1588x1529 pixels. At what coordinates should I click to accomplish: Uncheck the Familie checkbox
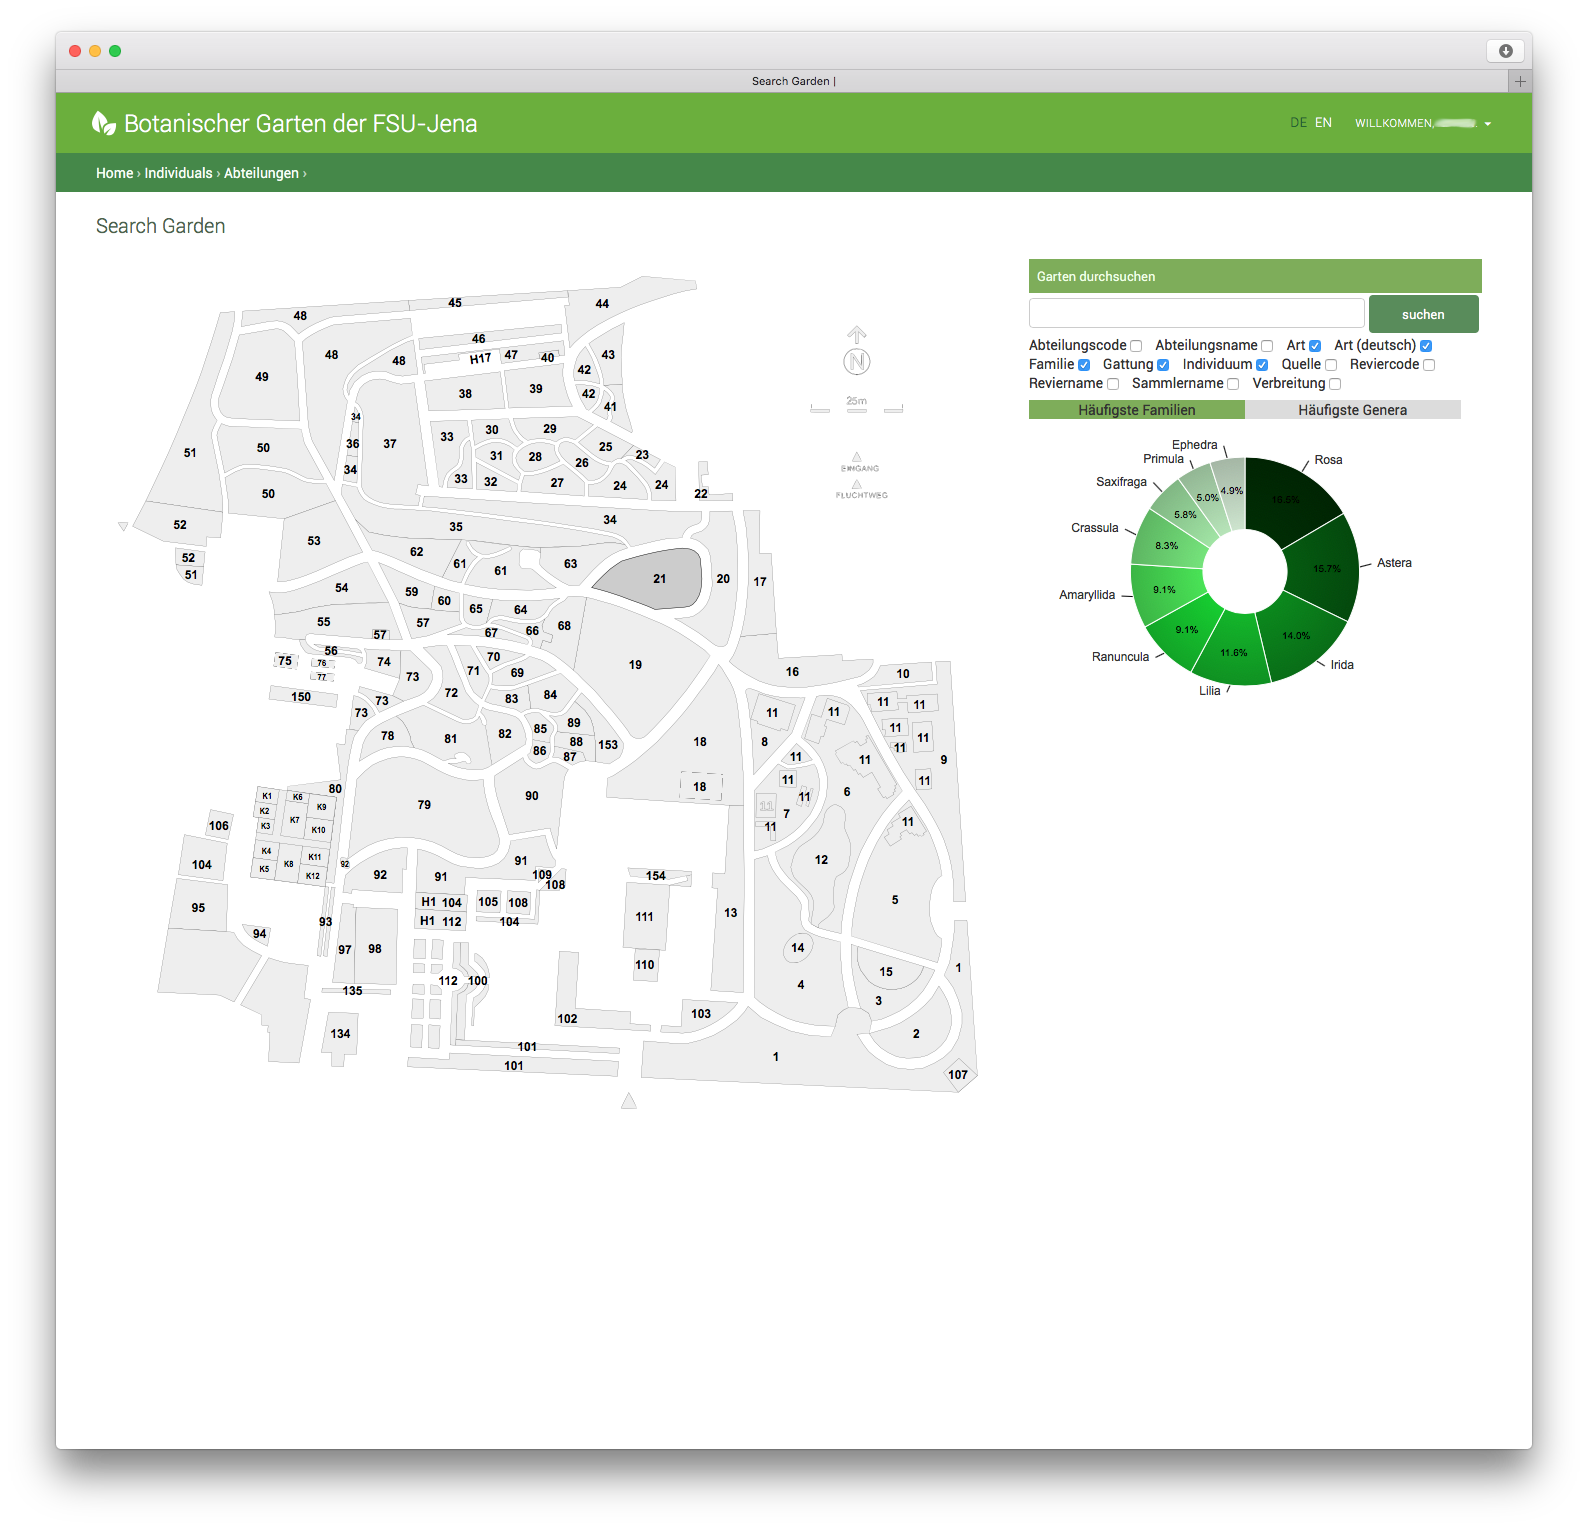point(1084,365)
